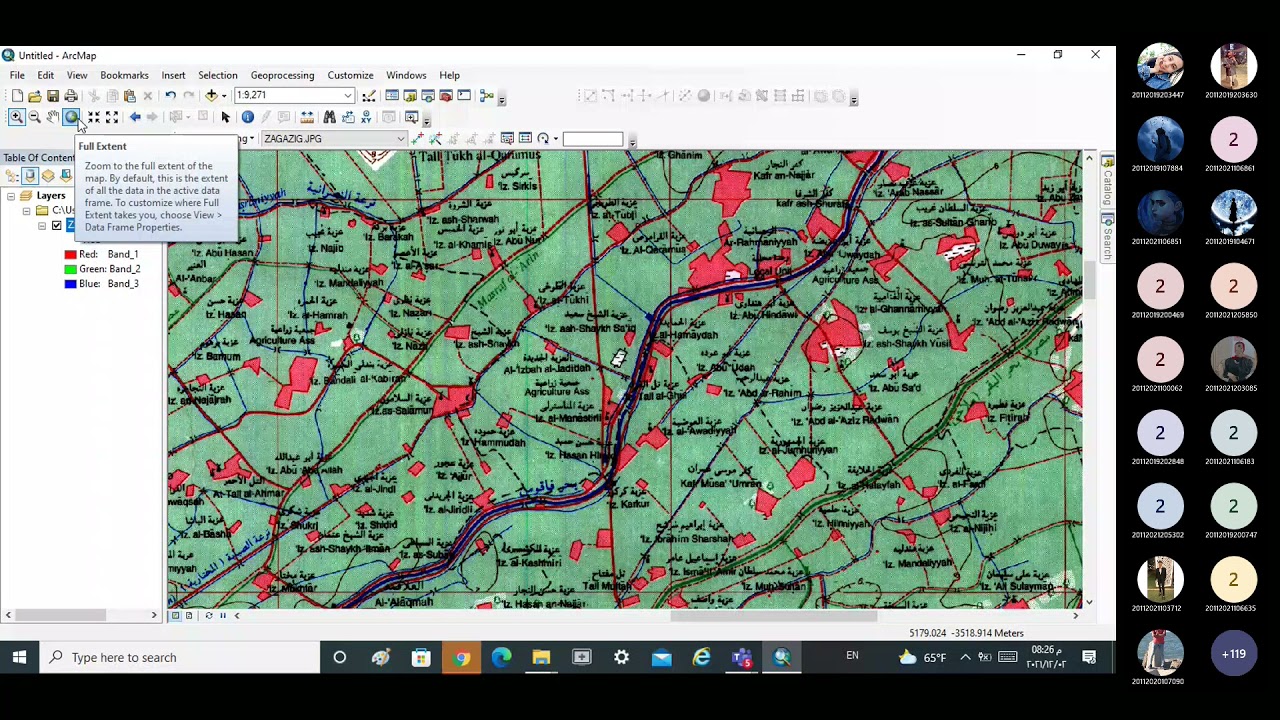Print the map
The height and width of the screenshot is (720, 1280).
click(71, 96)
